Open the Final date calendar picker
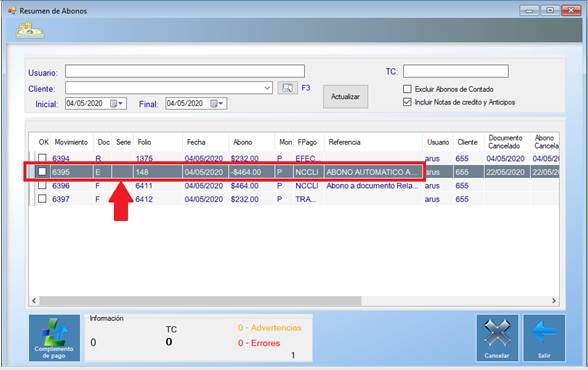Viewport: 588px width, 370px height. pos(217,103)
